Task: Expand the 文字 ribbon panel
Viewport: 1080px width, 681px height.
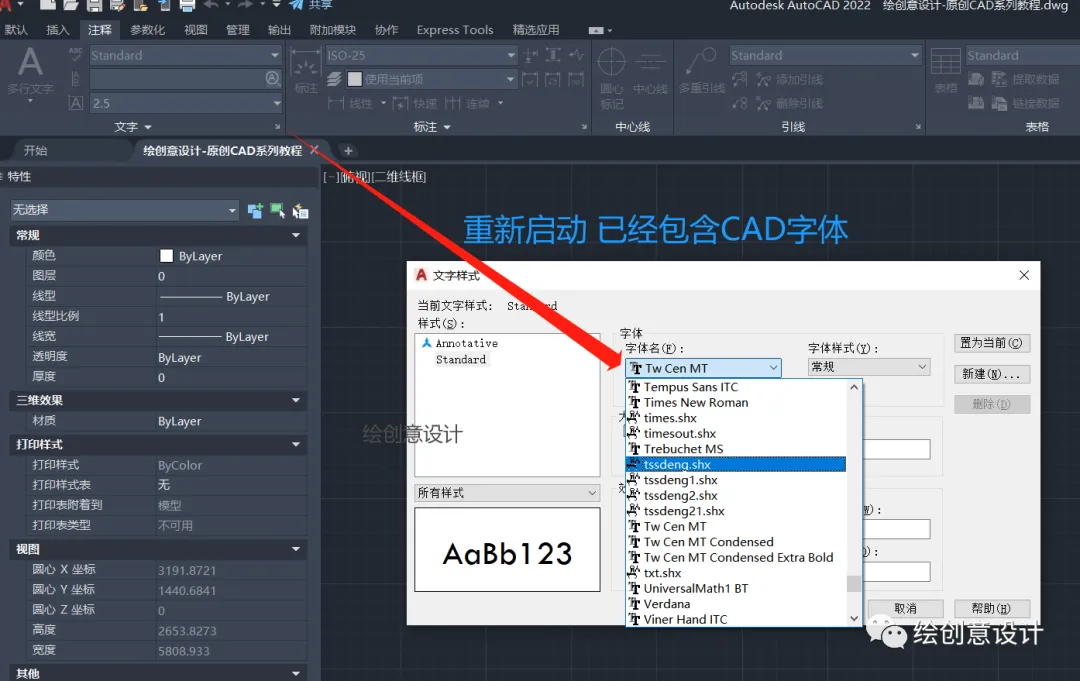Action: click(133, 127)
